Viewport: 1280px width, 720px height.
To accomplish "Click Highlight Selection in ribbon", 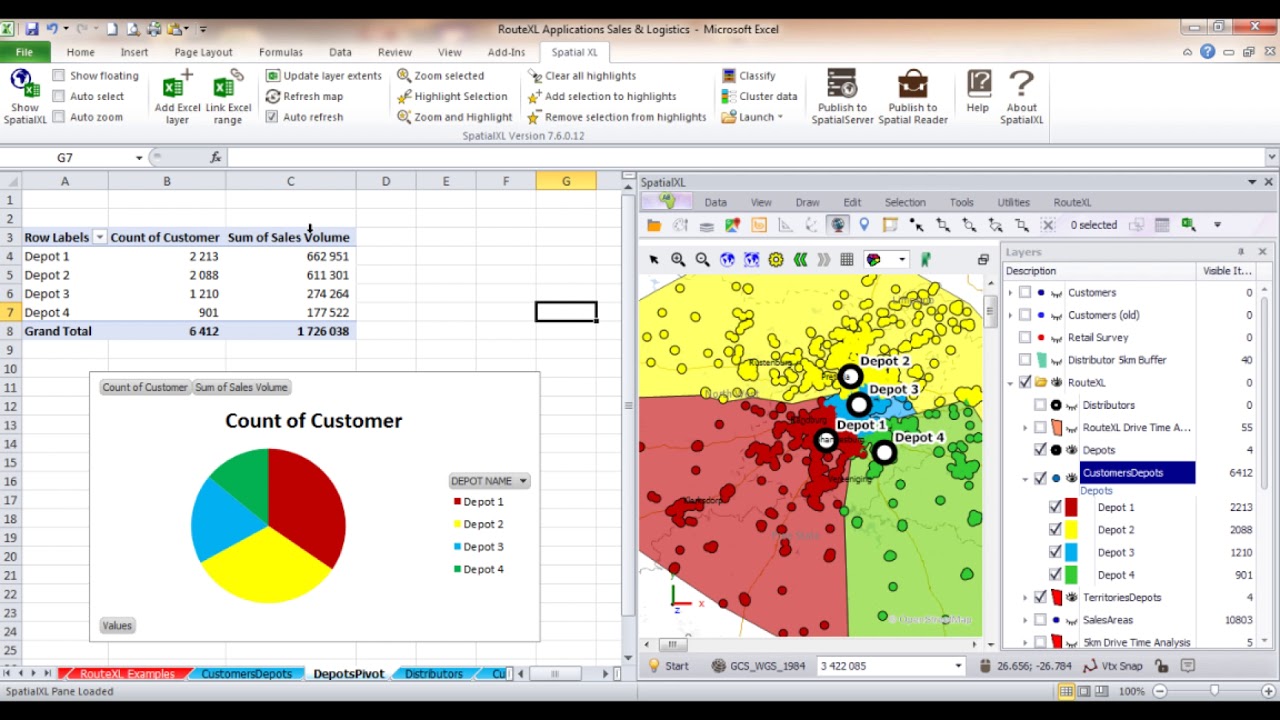I will (452, 96).
